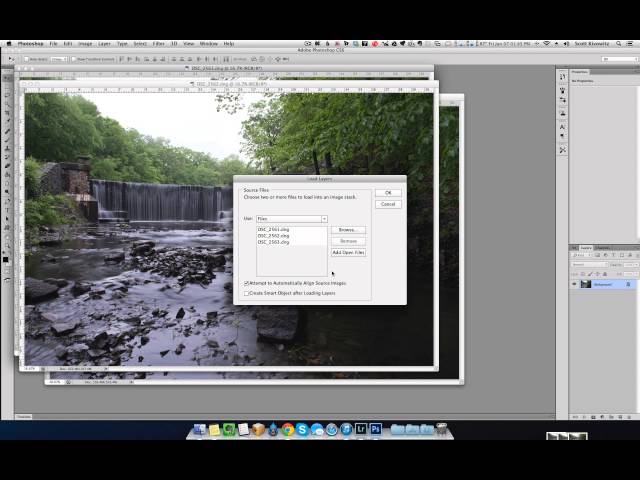This screenshot has height=480, width=640.
Task: Open the Paragraph panel icon below Character
Action: [563, 136]
